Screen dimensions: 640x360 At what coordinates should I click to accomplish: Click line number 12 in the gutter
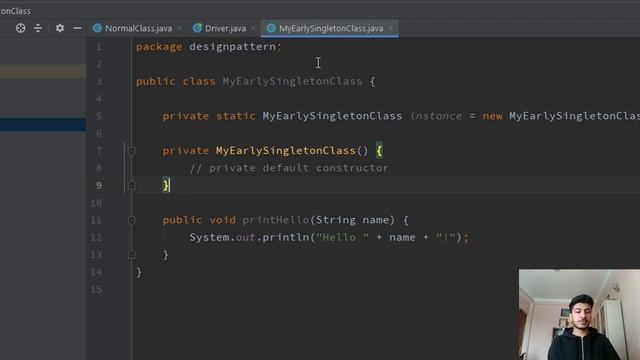(x=96, y=238)
